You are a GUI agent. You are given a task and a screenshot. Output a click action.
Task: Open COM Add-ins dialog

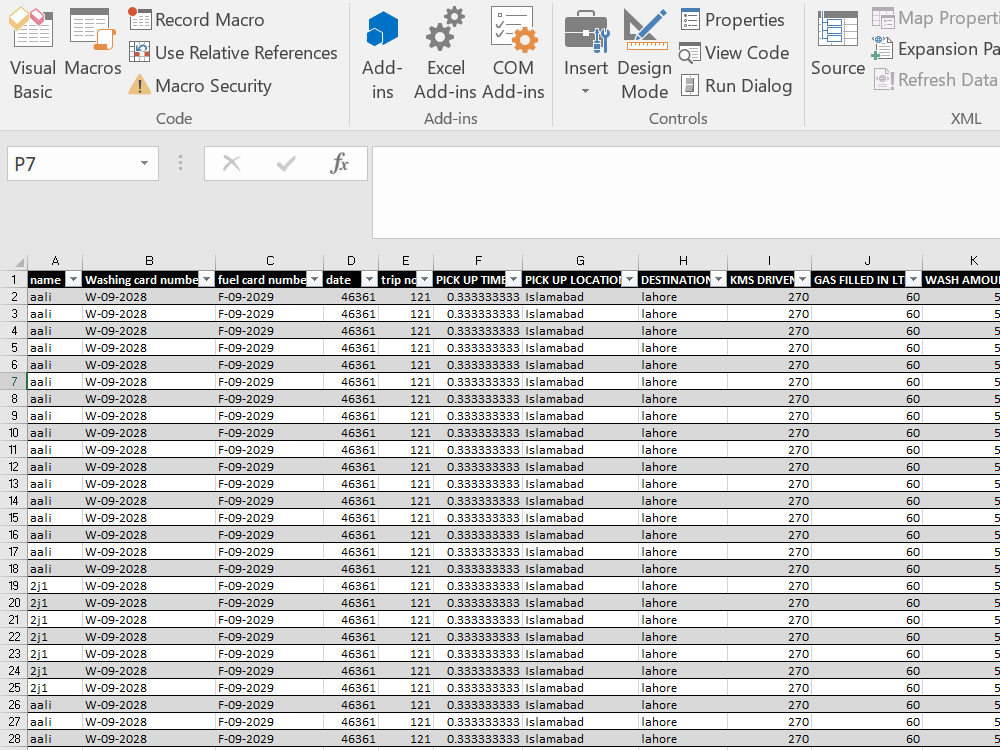coord(513,54)
